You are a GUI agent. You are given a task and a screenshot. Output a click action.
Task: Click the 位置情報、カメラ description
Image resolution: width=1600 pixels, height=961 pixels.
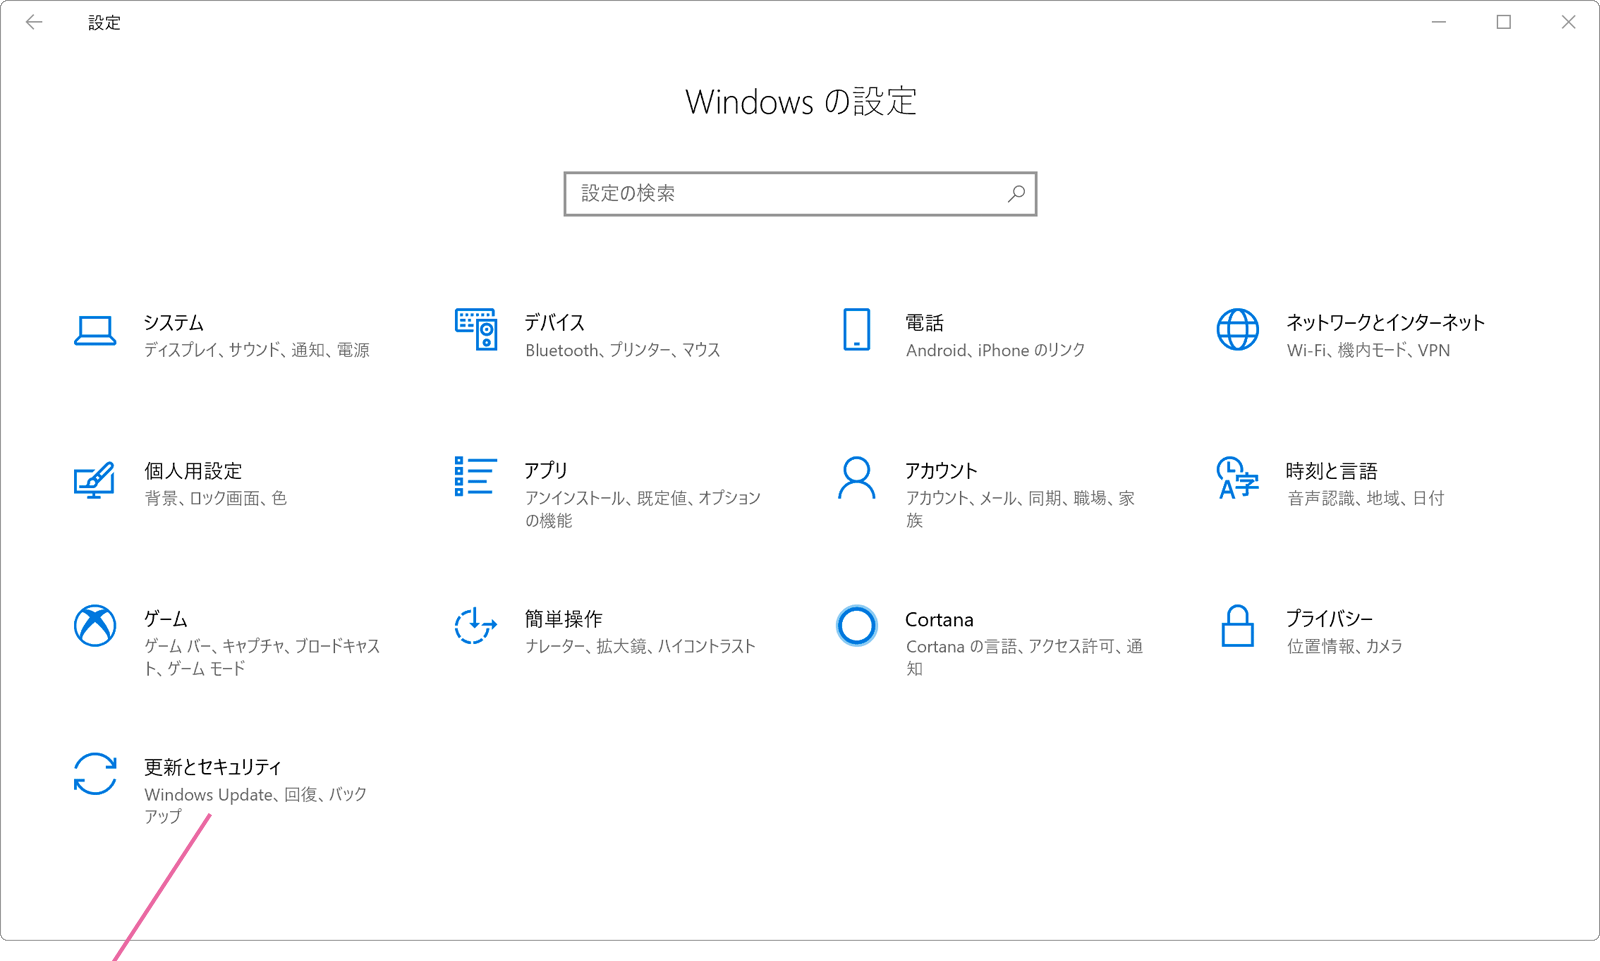[1345, 646]
